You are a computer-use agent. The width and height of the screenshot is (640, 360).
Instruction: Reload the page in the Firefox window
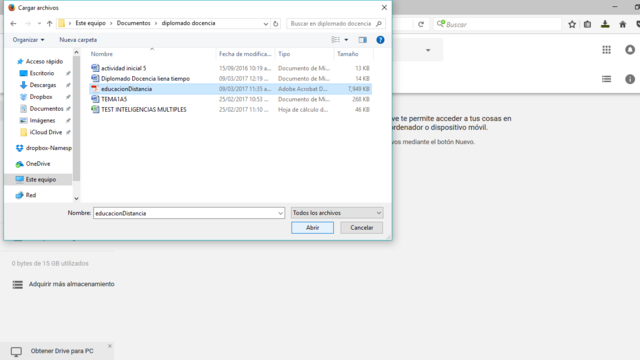point(421,24)
